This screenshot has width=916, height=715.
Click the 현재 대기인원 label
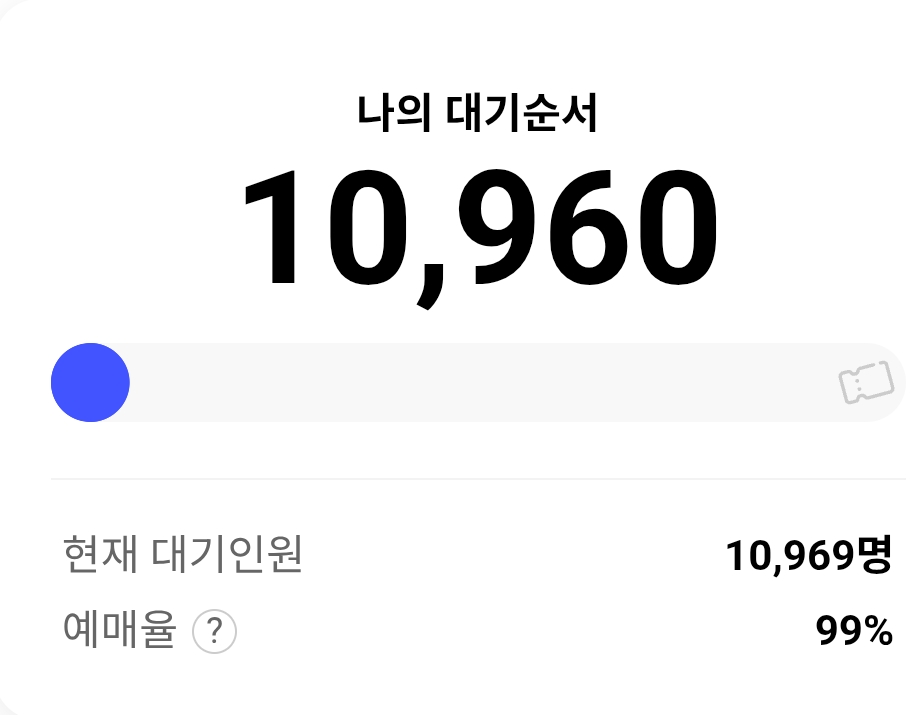(x=182, y=554)
